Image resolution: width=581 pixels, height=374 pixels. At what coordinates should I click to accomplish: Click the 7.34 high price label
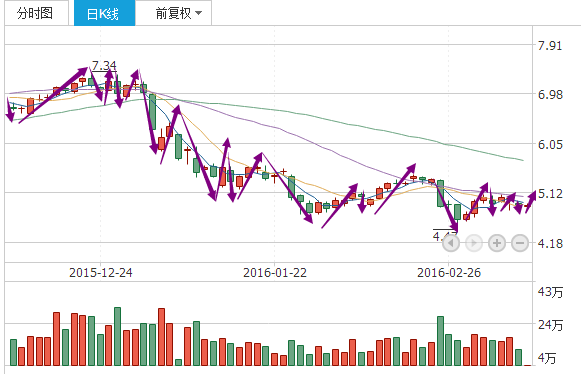click(104, 66)
